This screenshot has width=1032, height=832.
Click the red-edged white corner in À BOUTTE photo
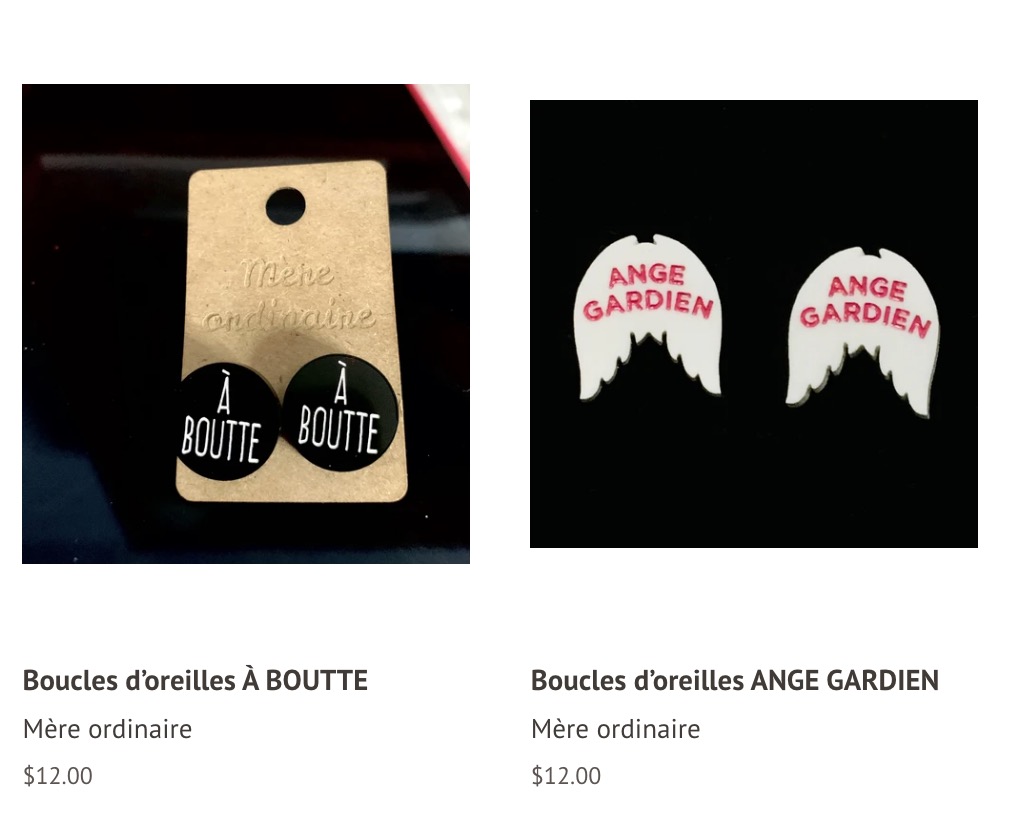tap(442, 125)
